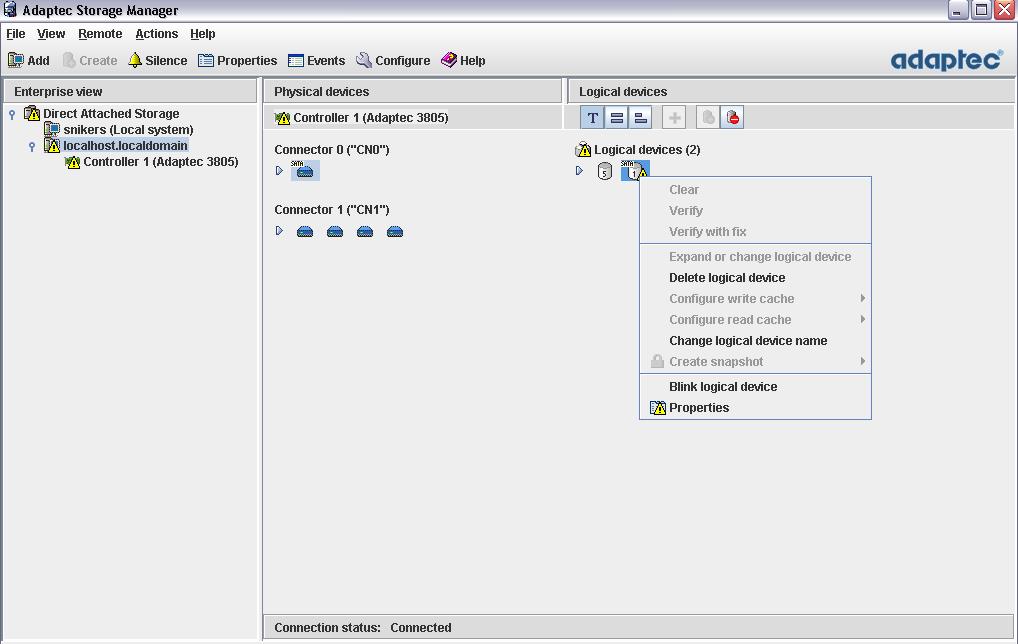Silence the alarm via Silence button
The width and height of the screenshot is (1018, 644).
pos(157,60)
